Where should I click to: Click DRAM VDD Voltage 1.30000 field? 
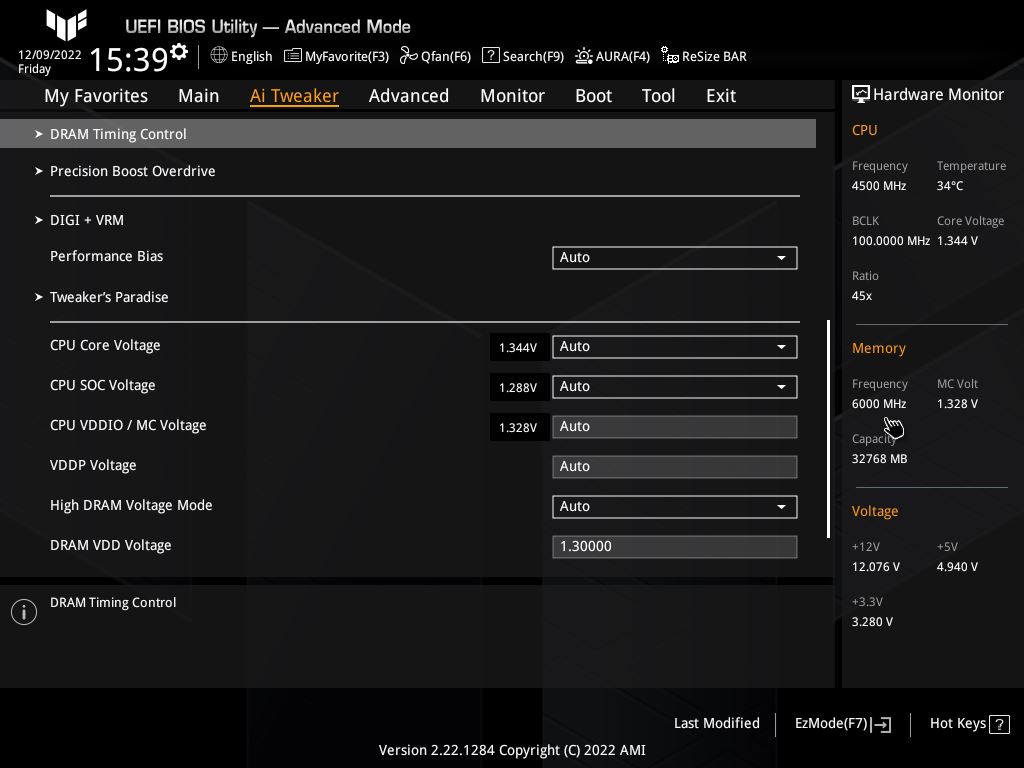[x=675, y=547]
